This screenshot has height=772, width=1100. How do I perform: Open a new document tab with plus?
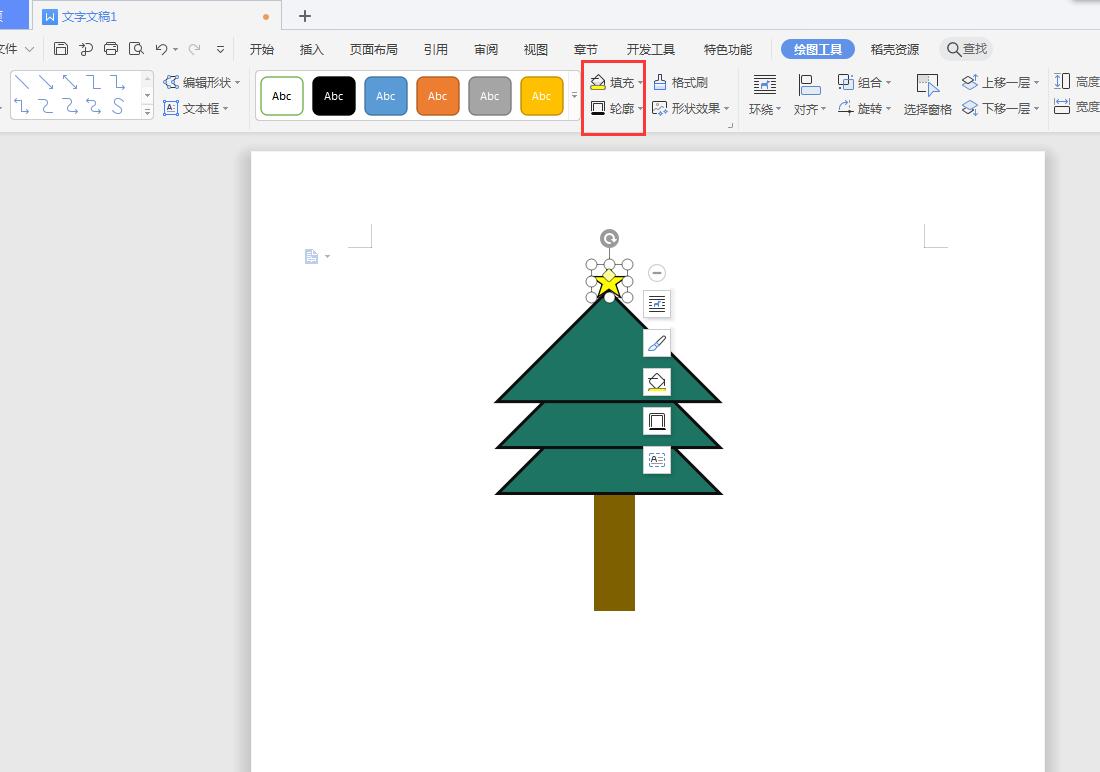click(305, 16)
